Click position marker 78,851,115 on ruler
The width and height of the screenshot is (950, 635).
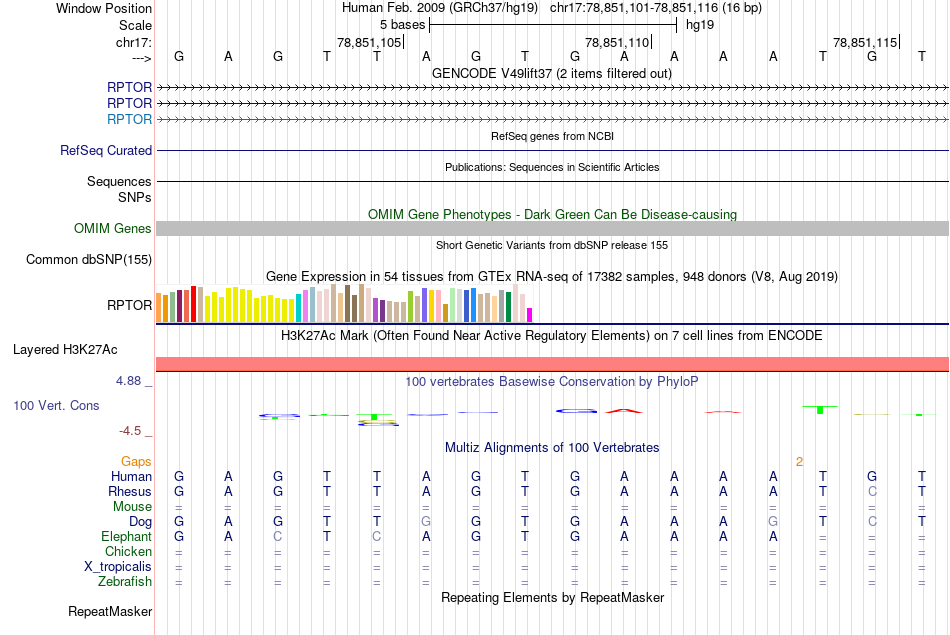[x=865, y=42]
